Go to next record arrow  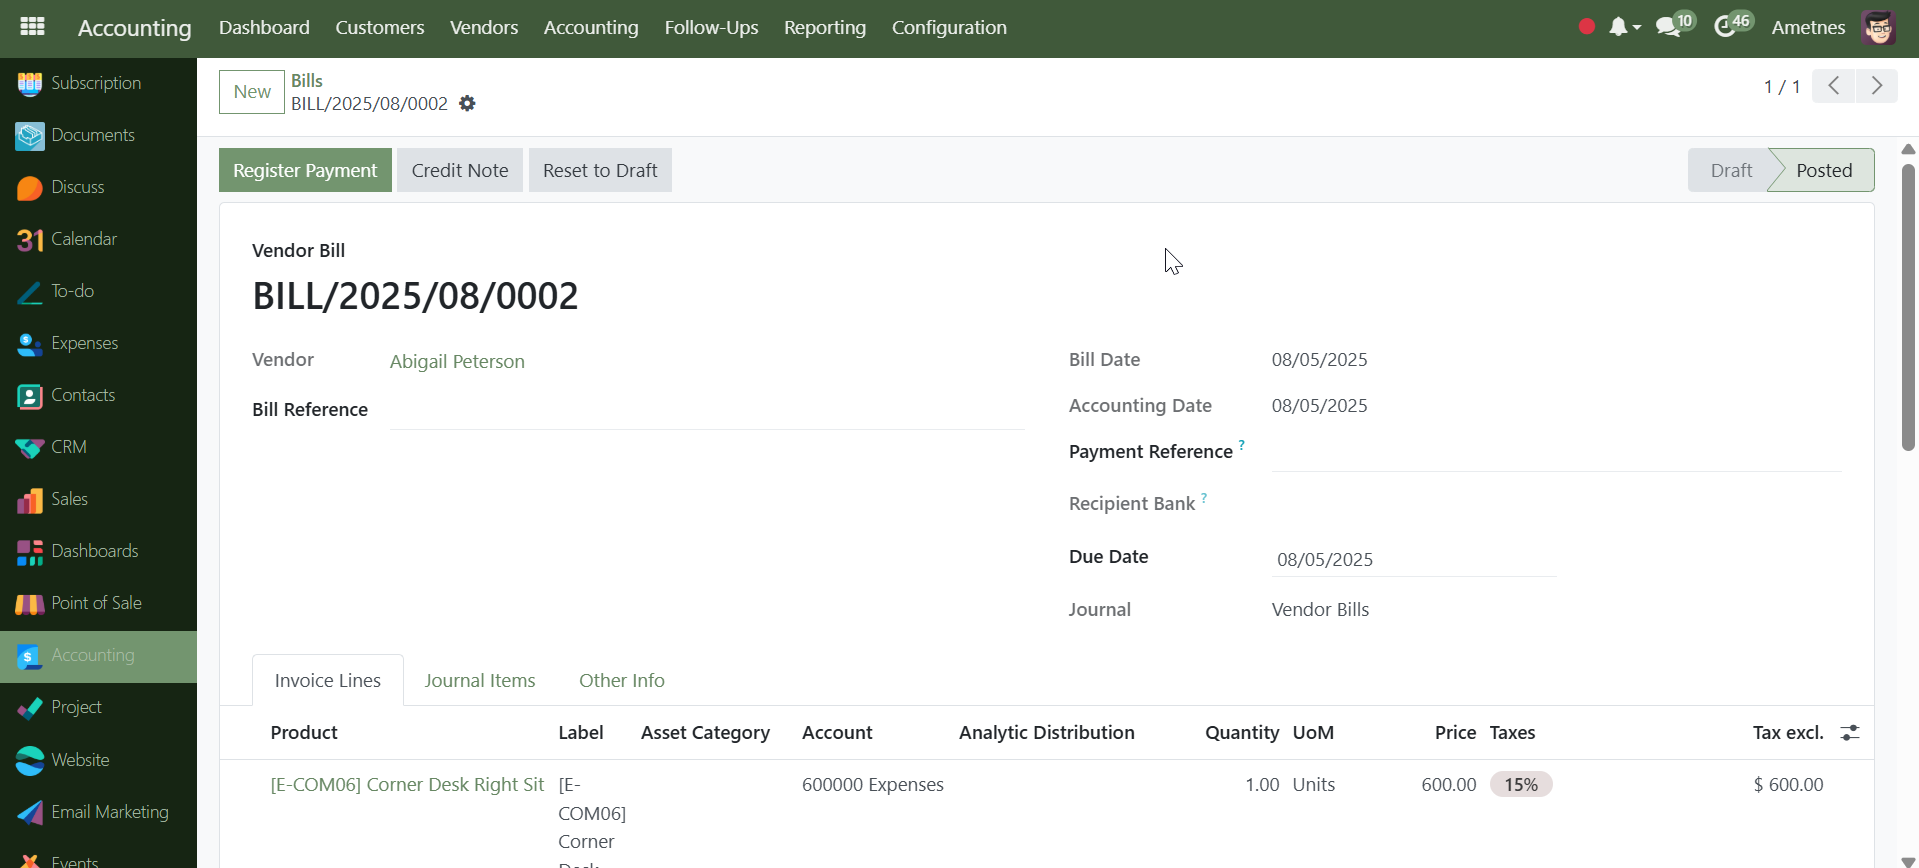click(1876, 86)
